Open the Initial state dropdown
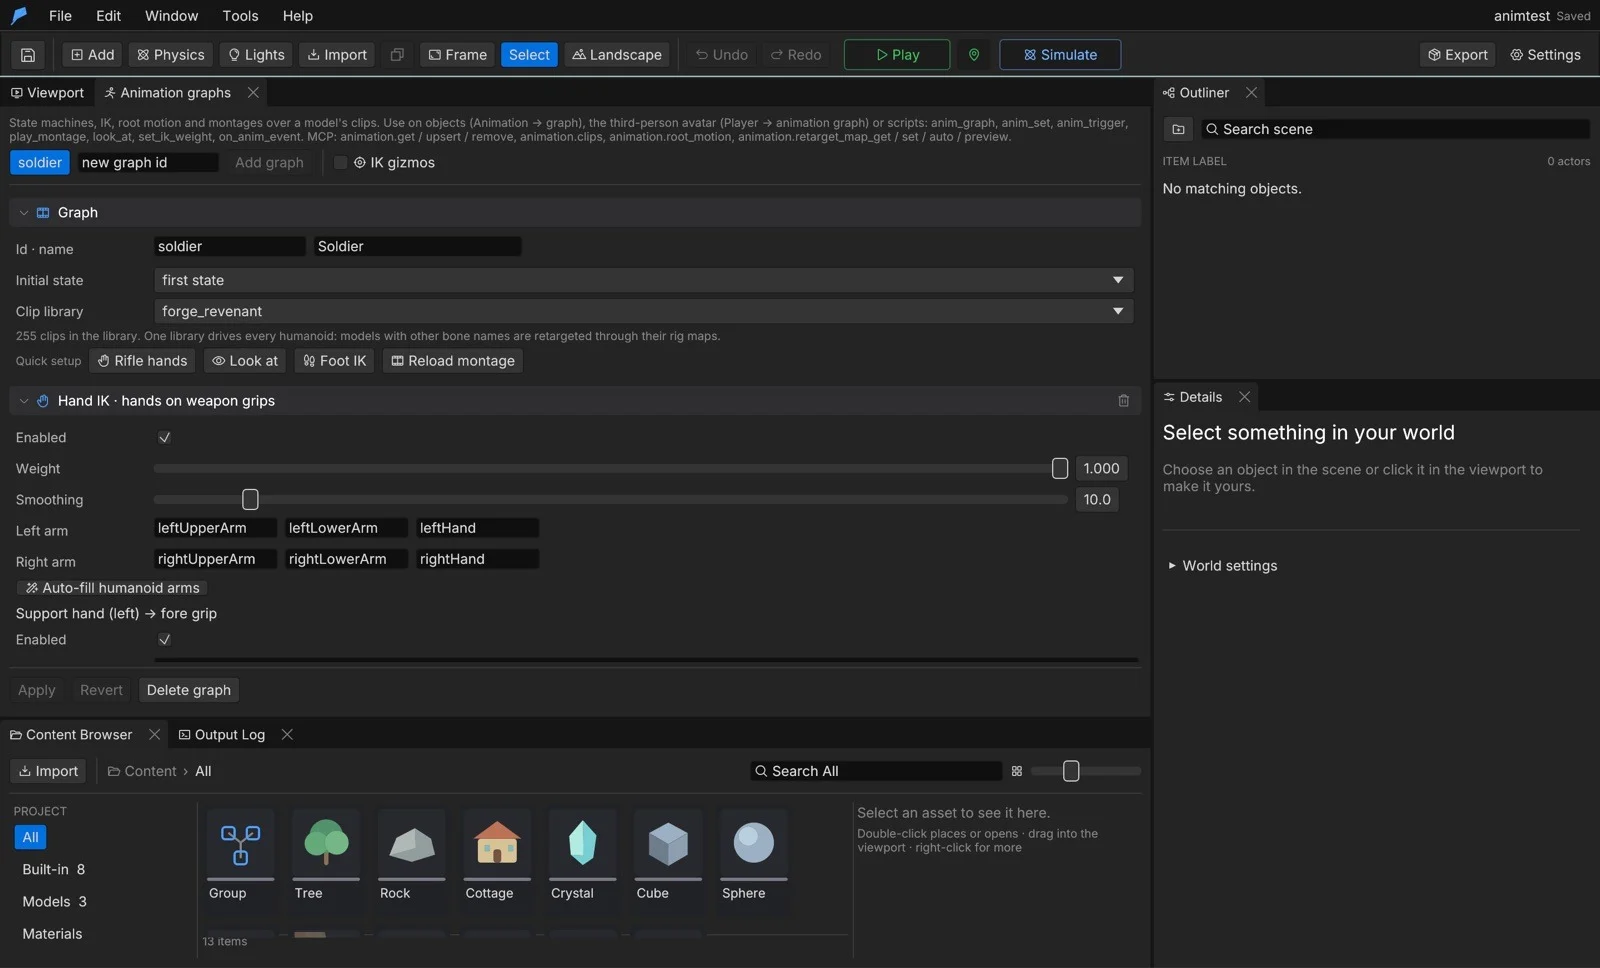The height and width of the screenshot is (968, 1600). [x=644, y=281]
